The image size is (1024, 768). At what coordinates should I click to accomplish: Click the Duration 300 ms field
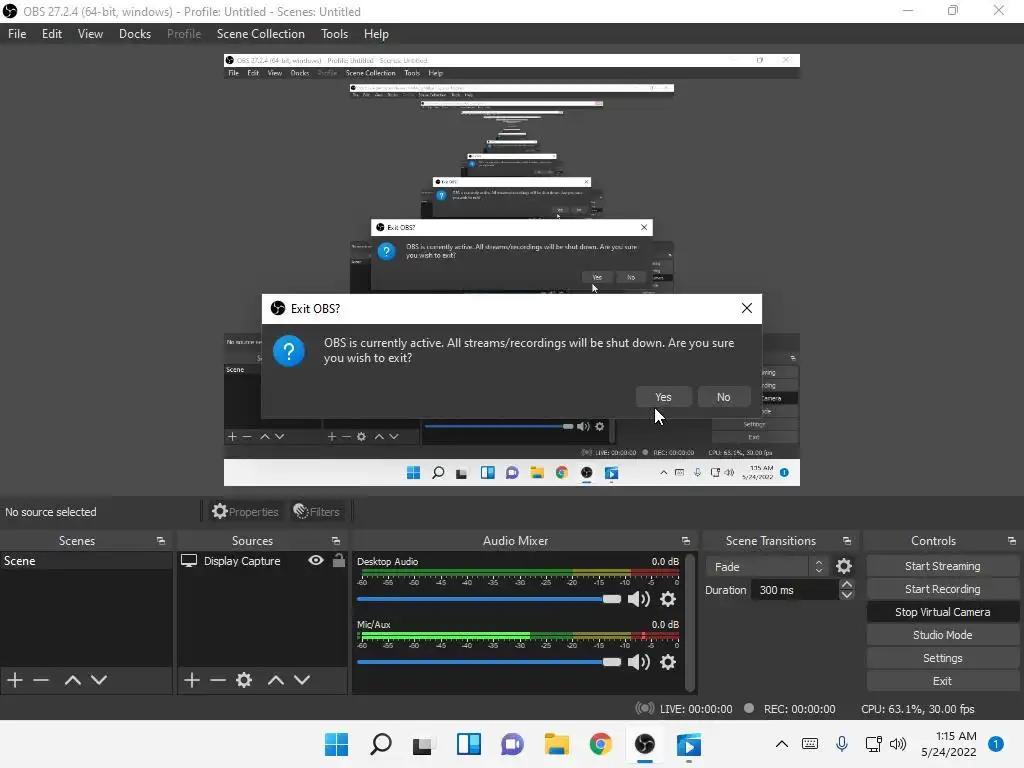795,590
